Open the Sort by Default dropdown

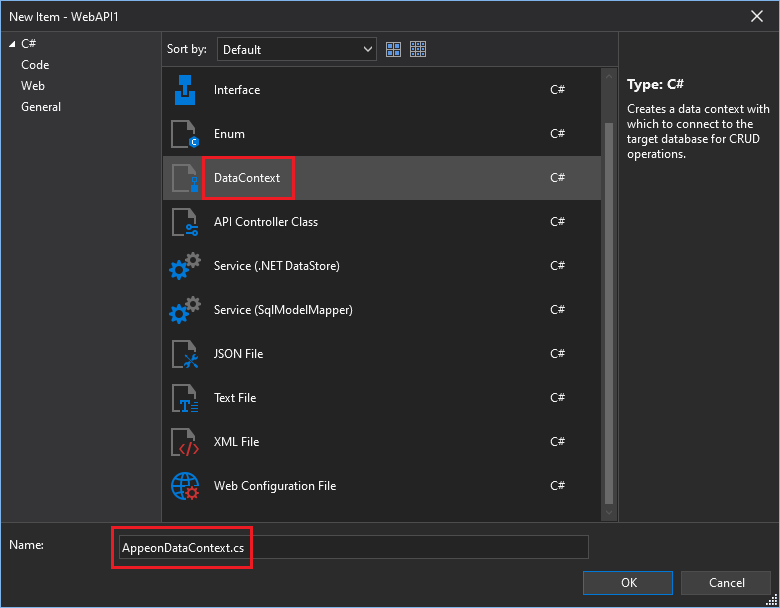coord(297,49)
